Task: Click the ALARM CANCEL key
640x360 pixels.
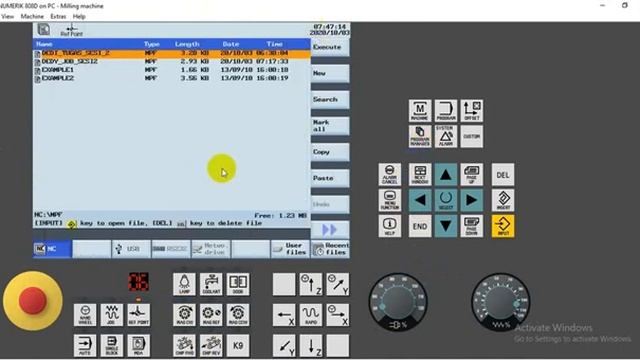Action: click(x=389, y=174)
